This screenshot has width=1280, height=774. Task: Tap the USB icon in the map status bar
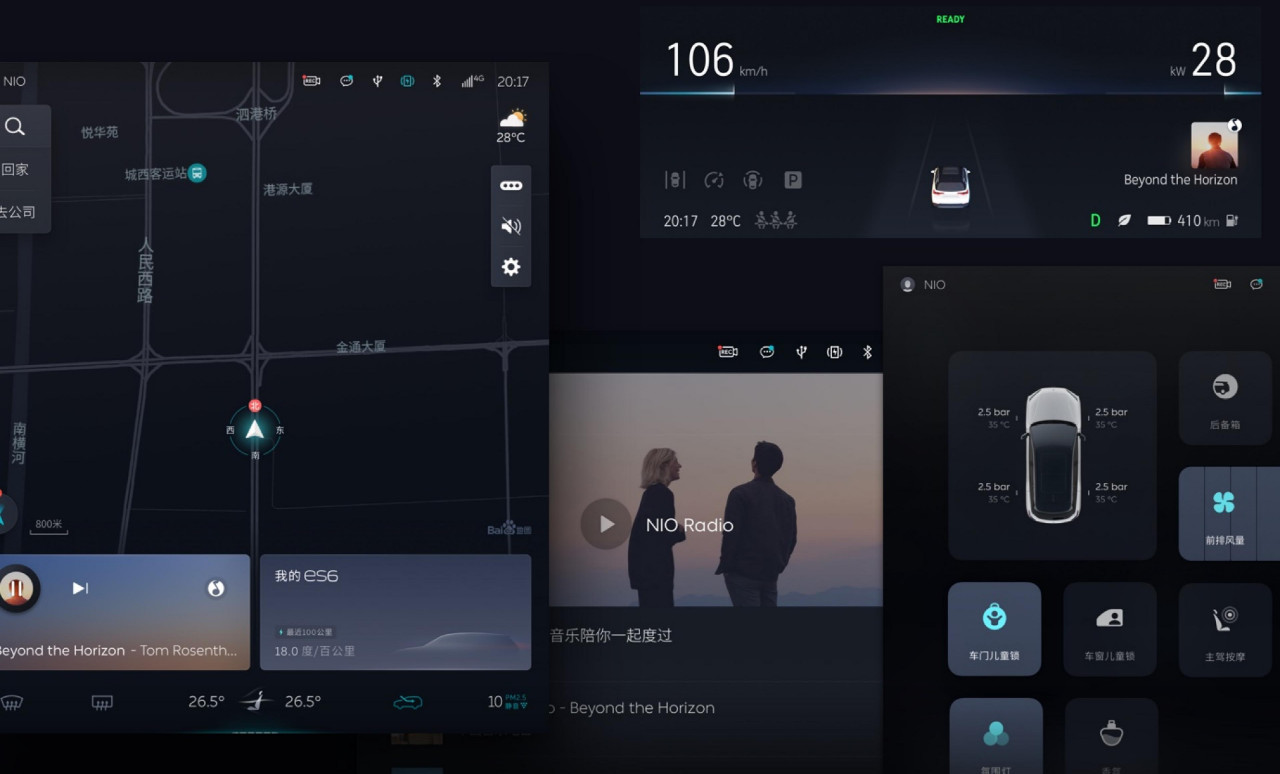pos(377,81)
